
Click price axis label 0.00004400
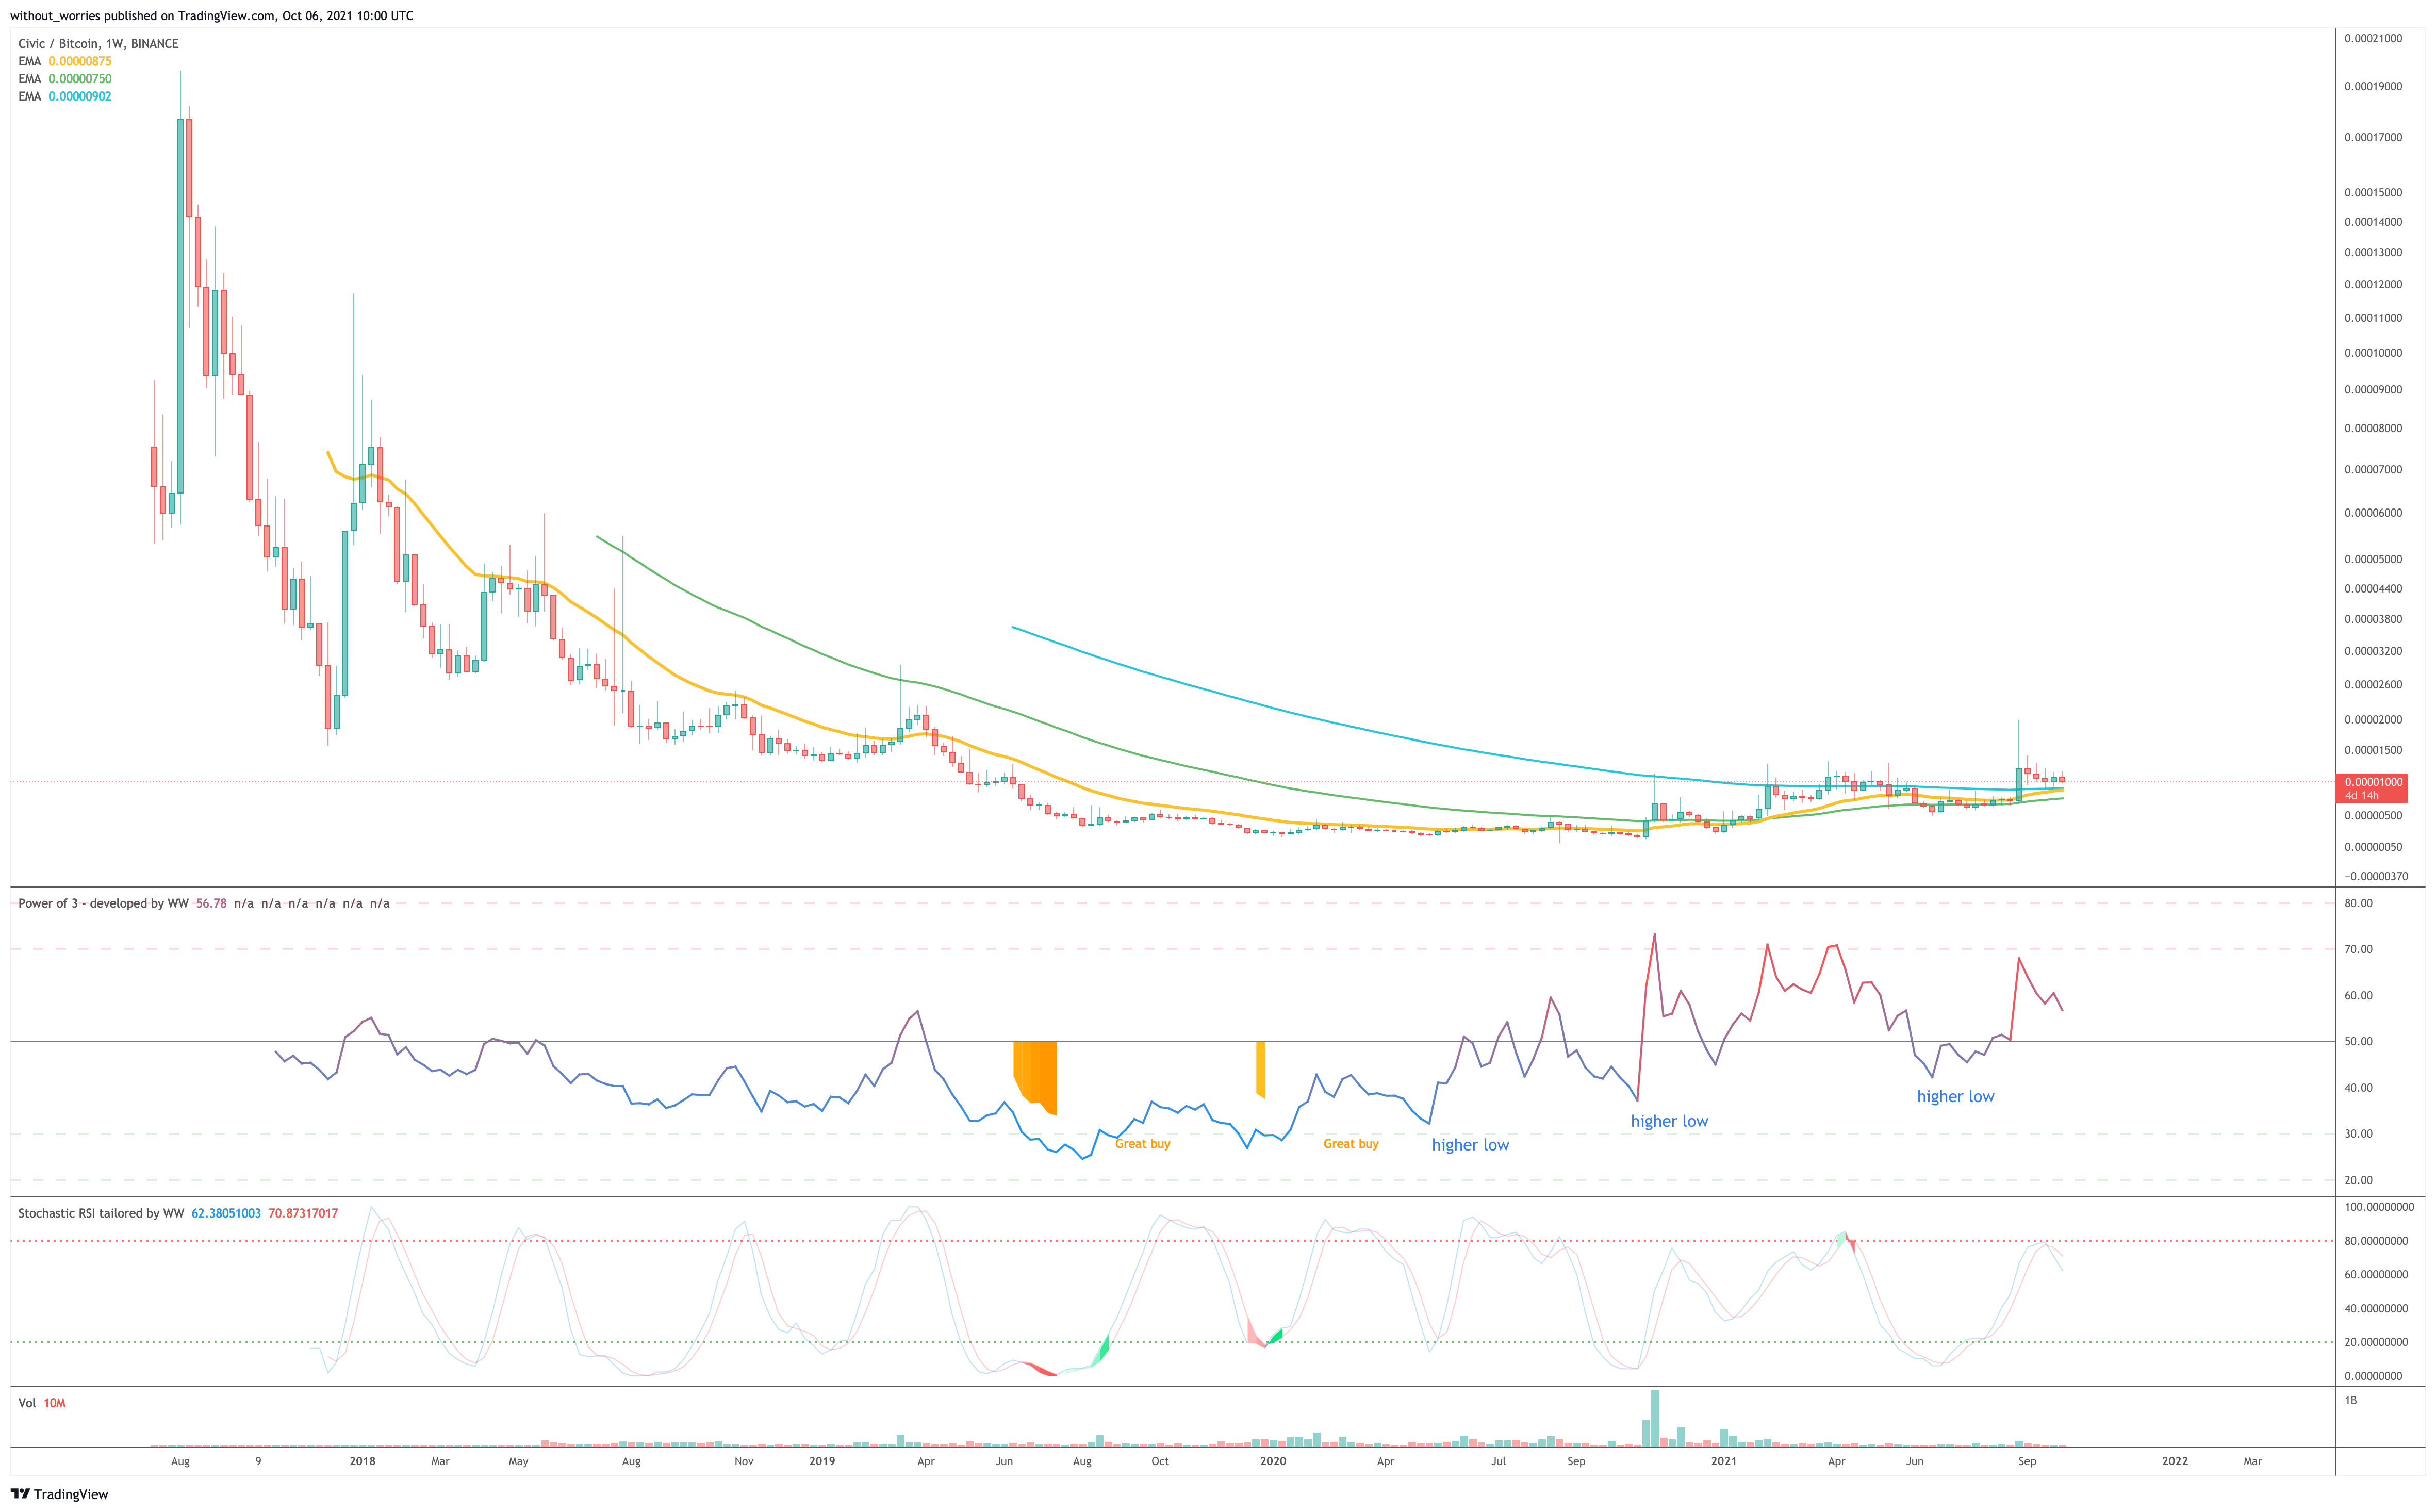(2373, 589)
